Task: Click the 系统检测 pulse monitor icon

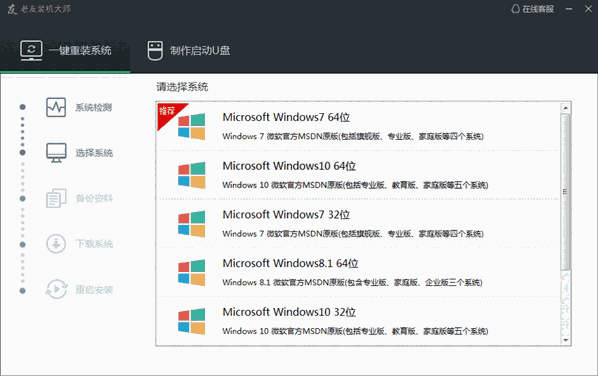Action: tap(56, 107)
